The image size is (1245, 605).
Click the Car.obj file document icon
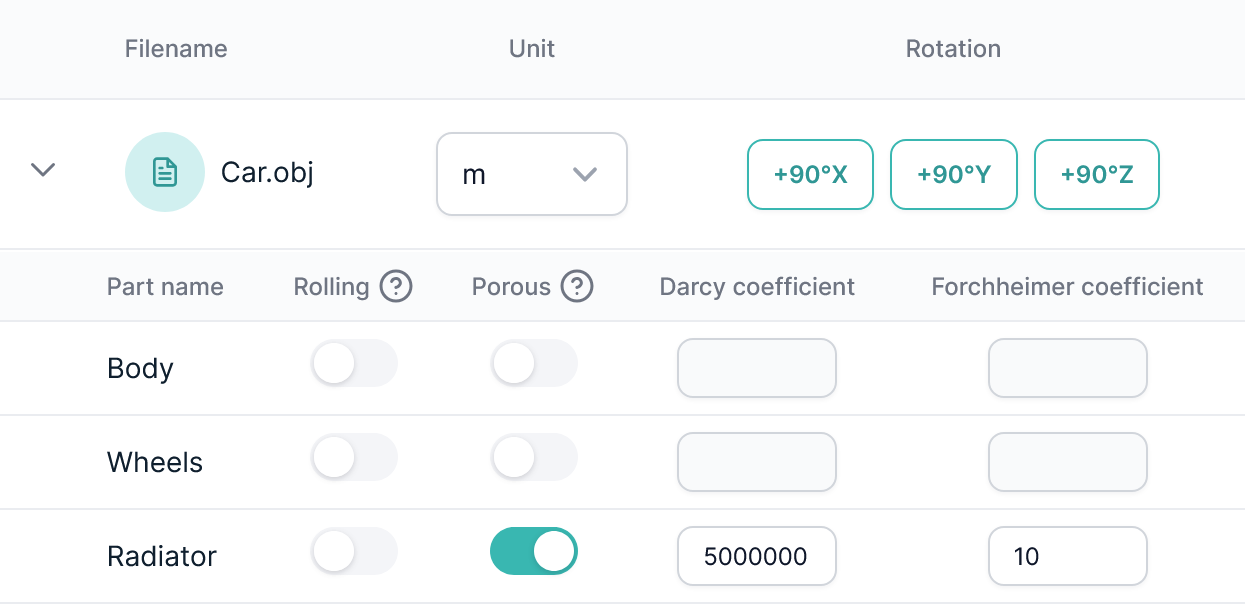[x=165, y=172]
